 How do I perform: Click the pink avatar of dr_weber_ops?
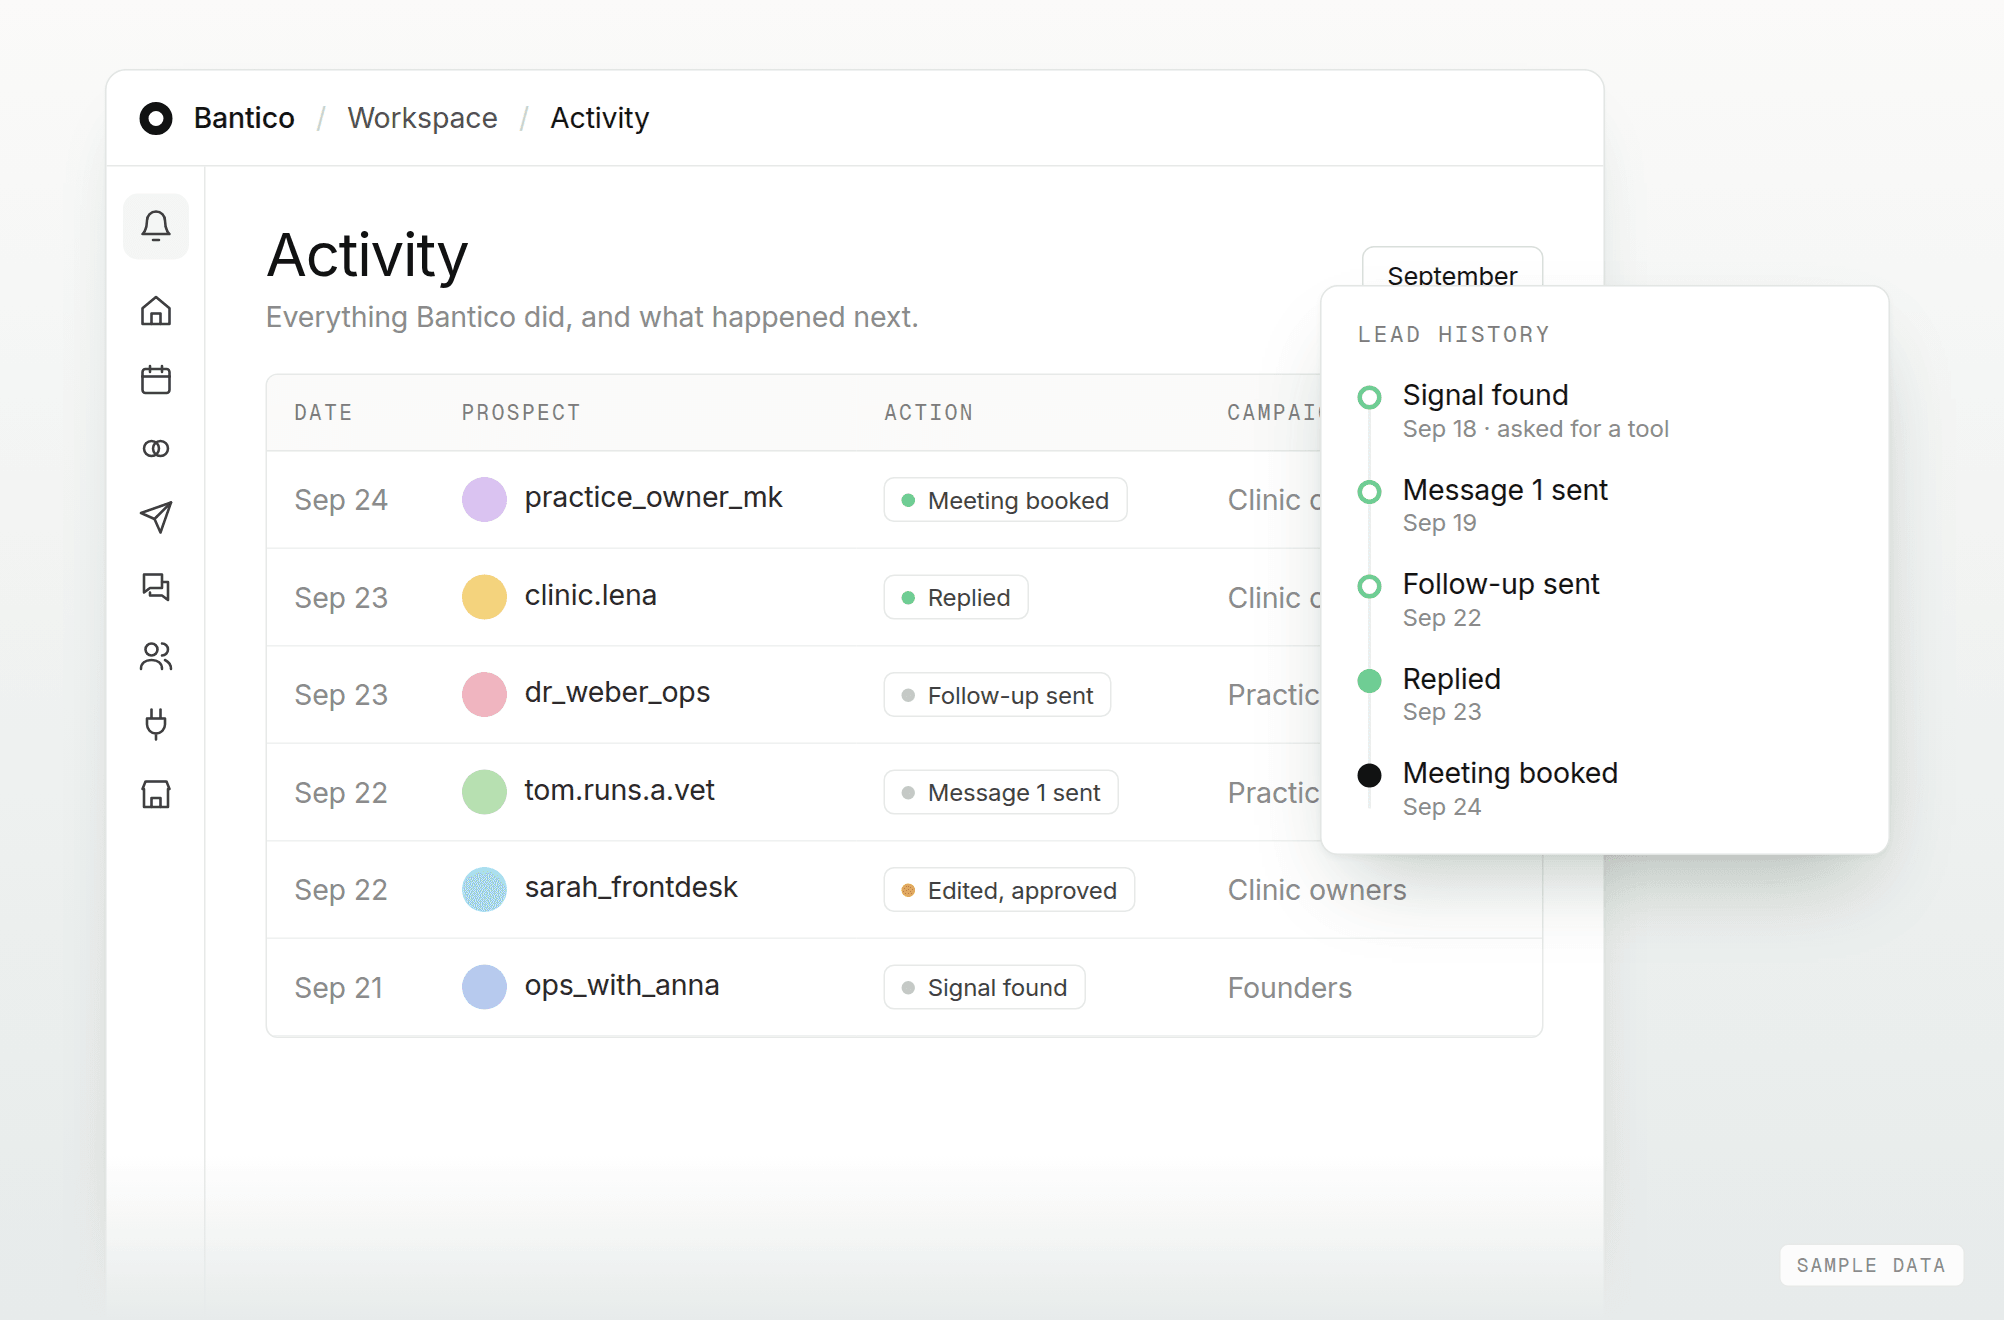coord(484,694)
